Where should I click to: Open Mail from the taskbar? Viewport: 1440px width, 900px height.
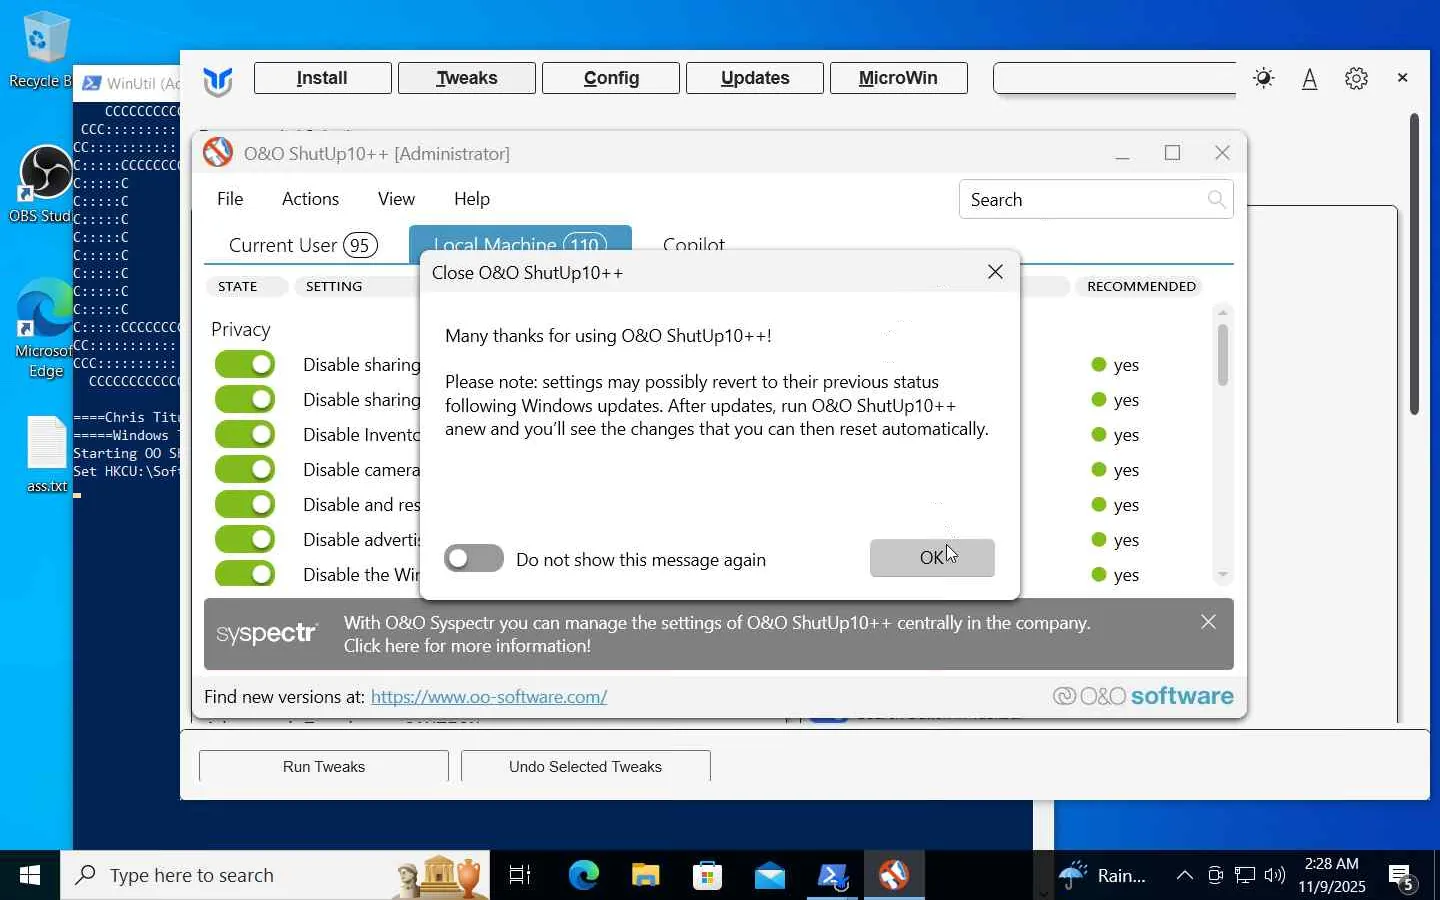770,875
